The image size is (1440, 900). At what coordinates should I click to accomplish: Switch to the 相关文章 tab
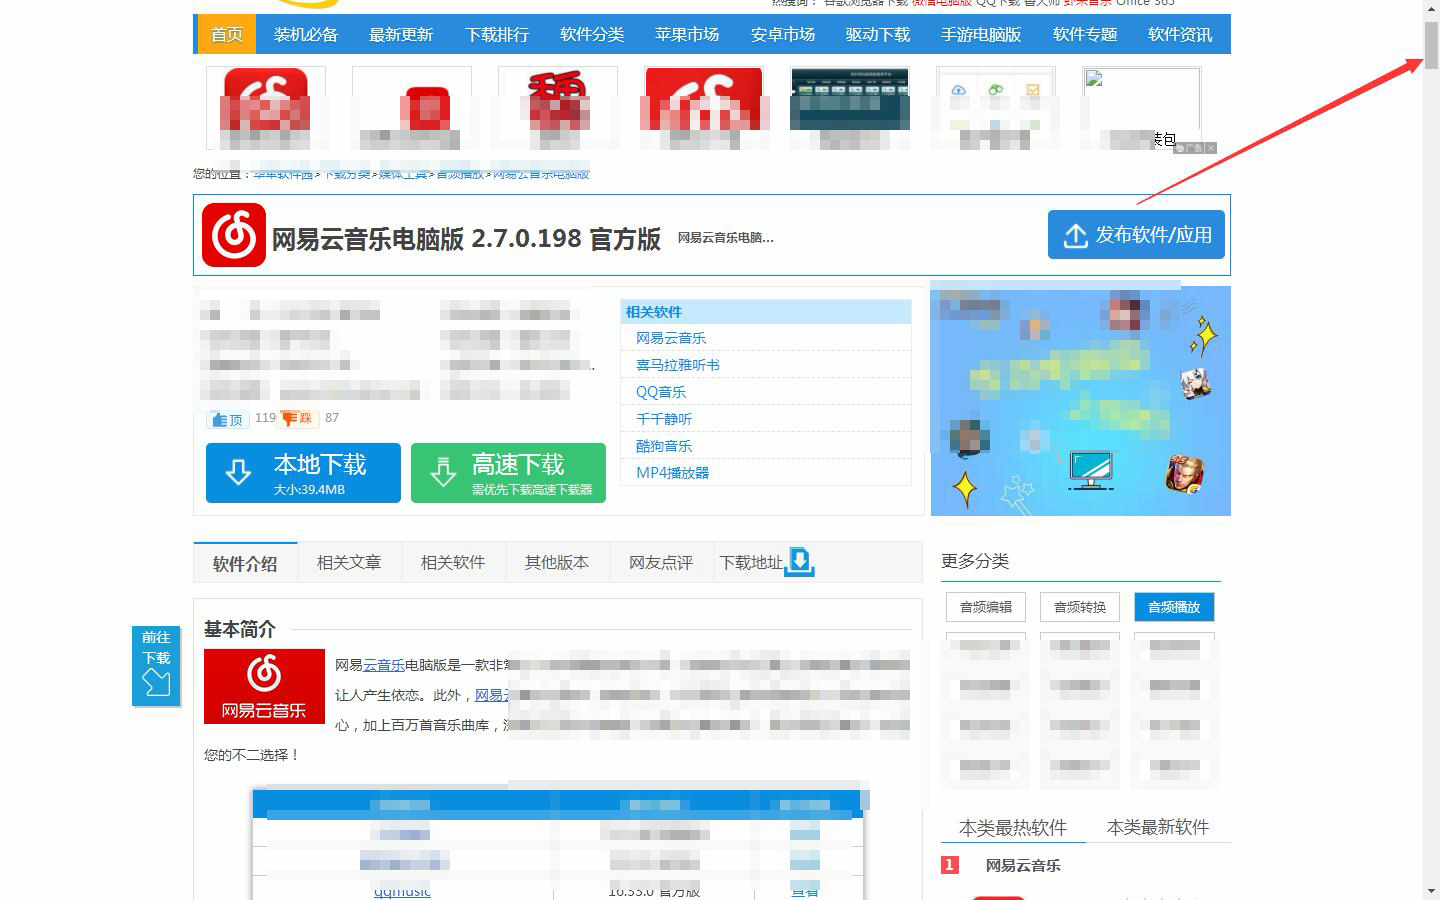pyautogui.click(x=349, y=563)
